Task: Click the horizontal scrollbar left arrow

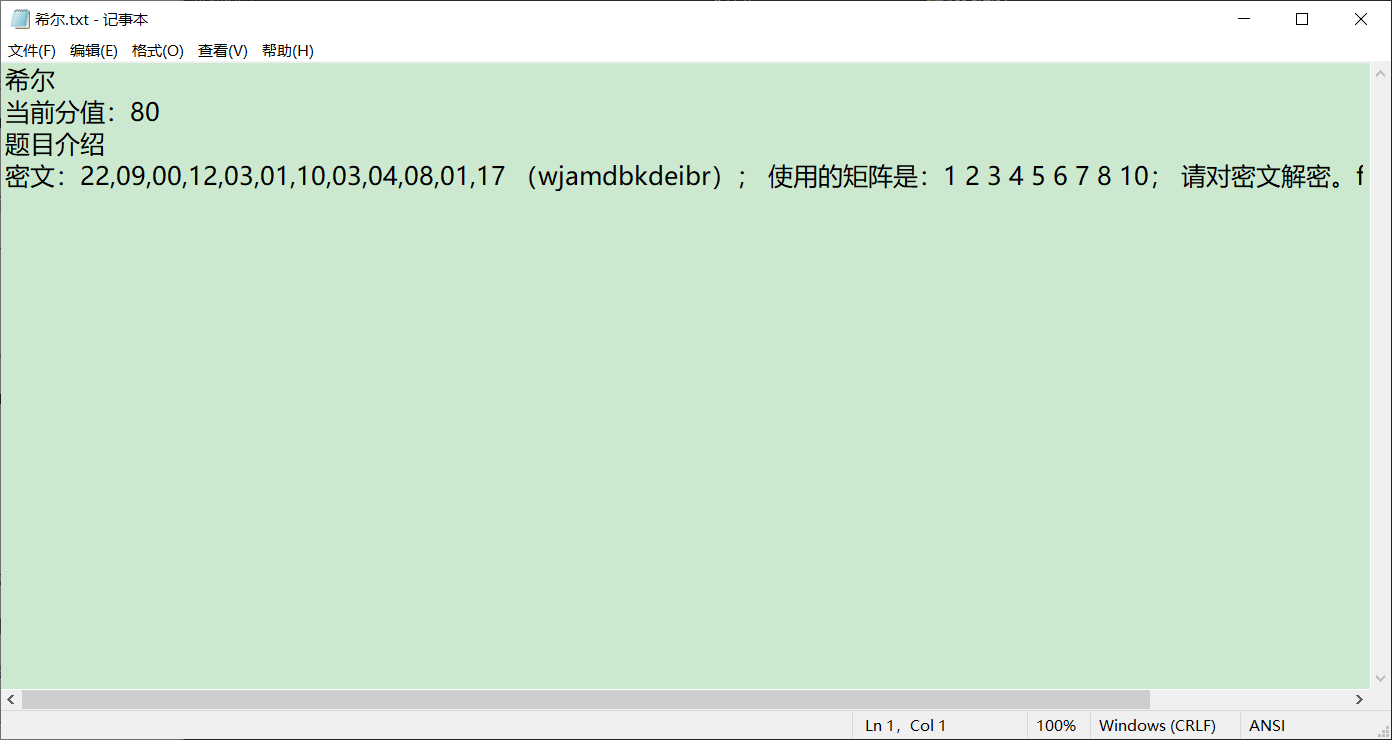Action: [x=11, y=699]
